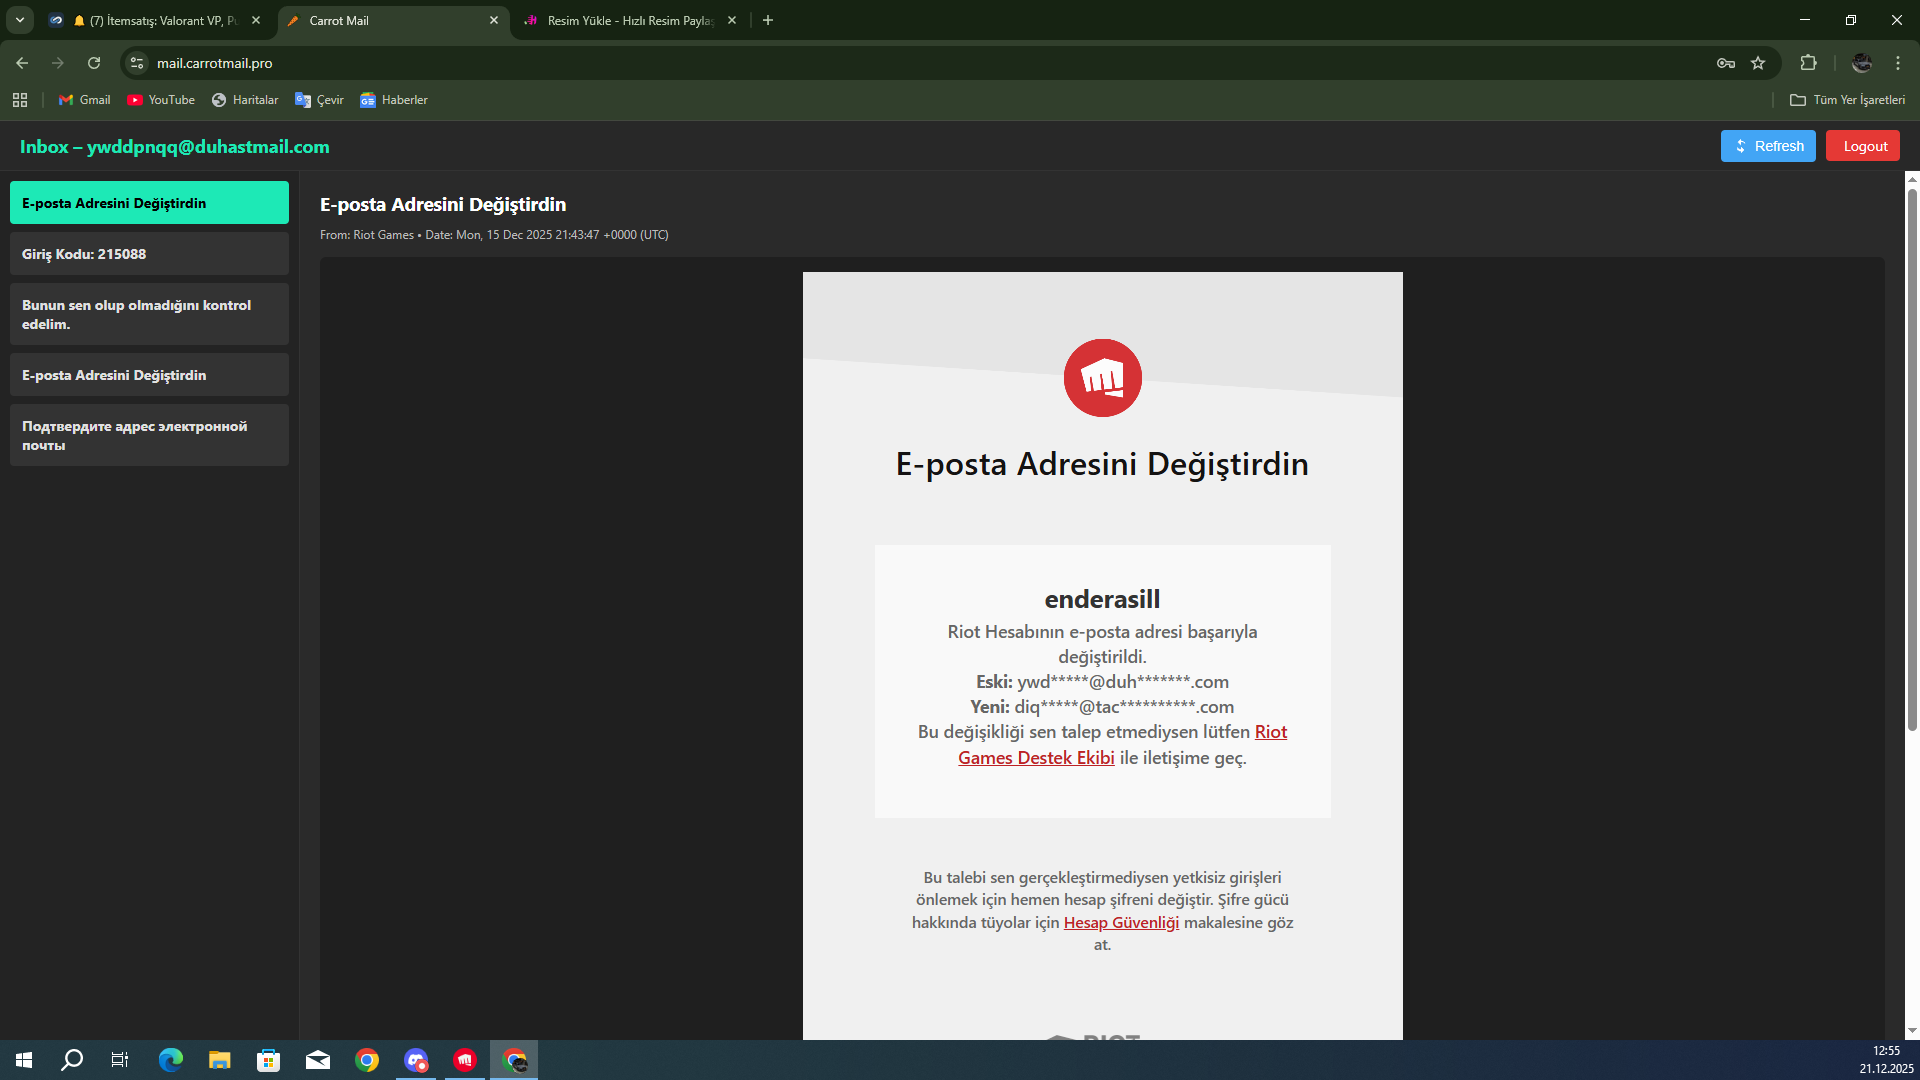Open the Chrome apps grid
The image size is (1920, 1080).
pyautogui.click(x=20, y=100)
